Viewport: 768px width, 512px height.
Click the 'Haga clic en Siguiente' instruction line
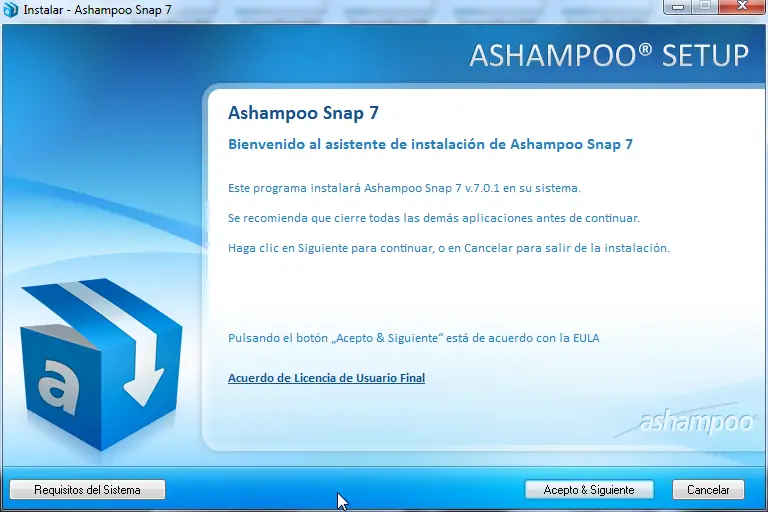[449, 248]
